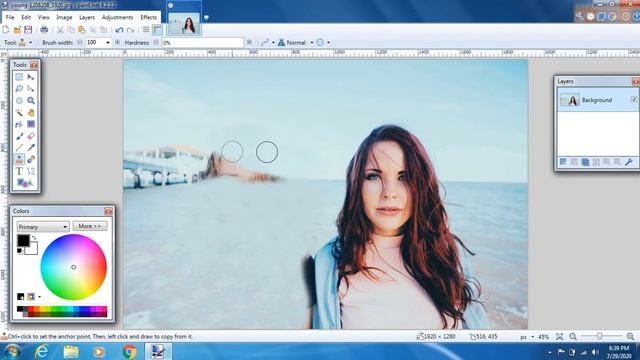The image size is (640, 360).
Task: Toggle the Tools window icon at top right
Action: pos(580,16)
